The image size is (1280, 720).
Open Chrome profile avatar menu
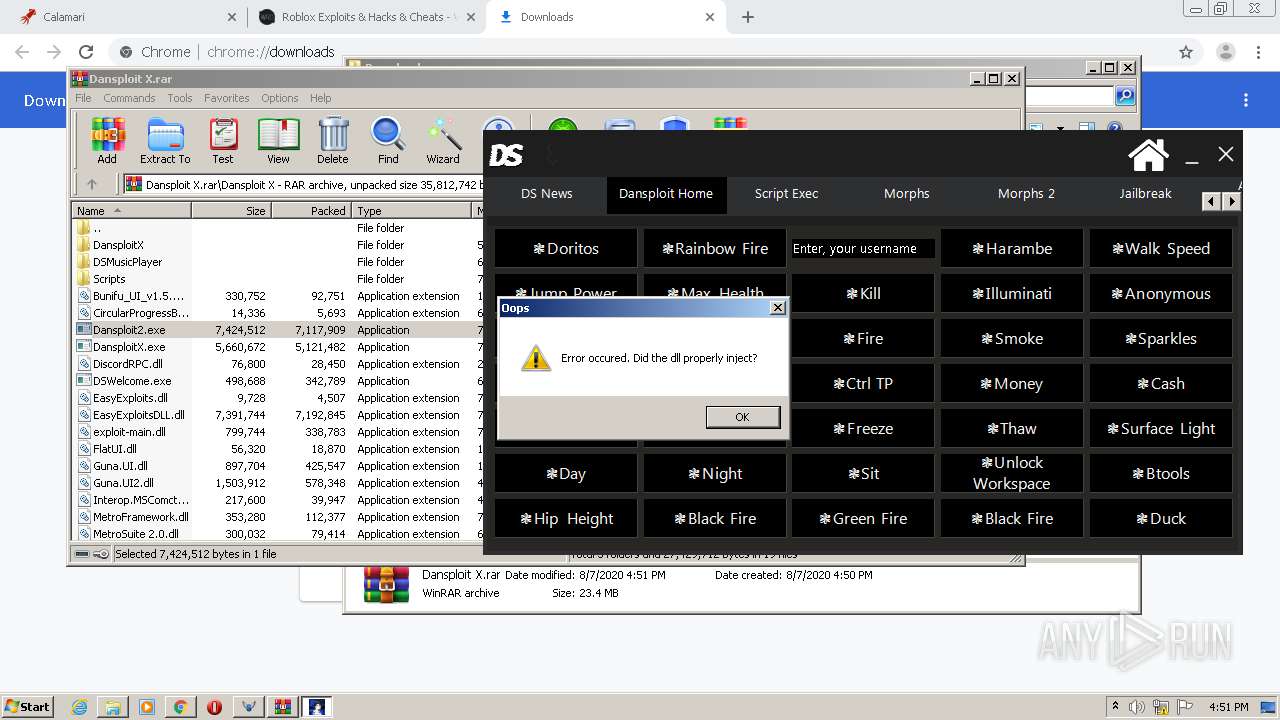tap(1225, 52)
